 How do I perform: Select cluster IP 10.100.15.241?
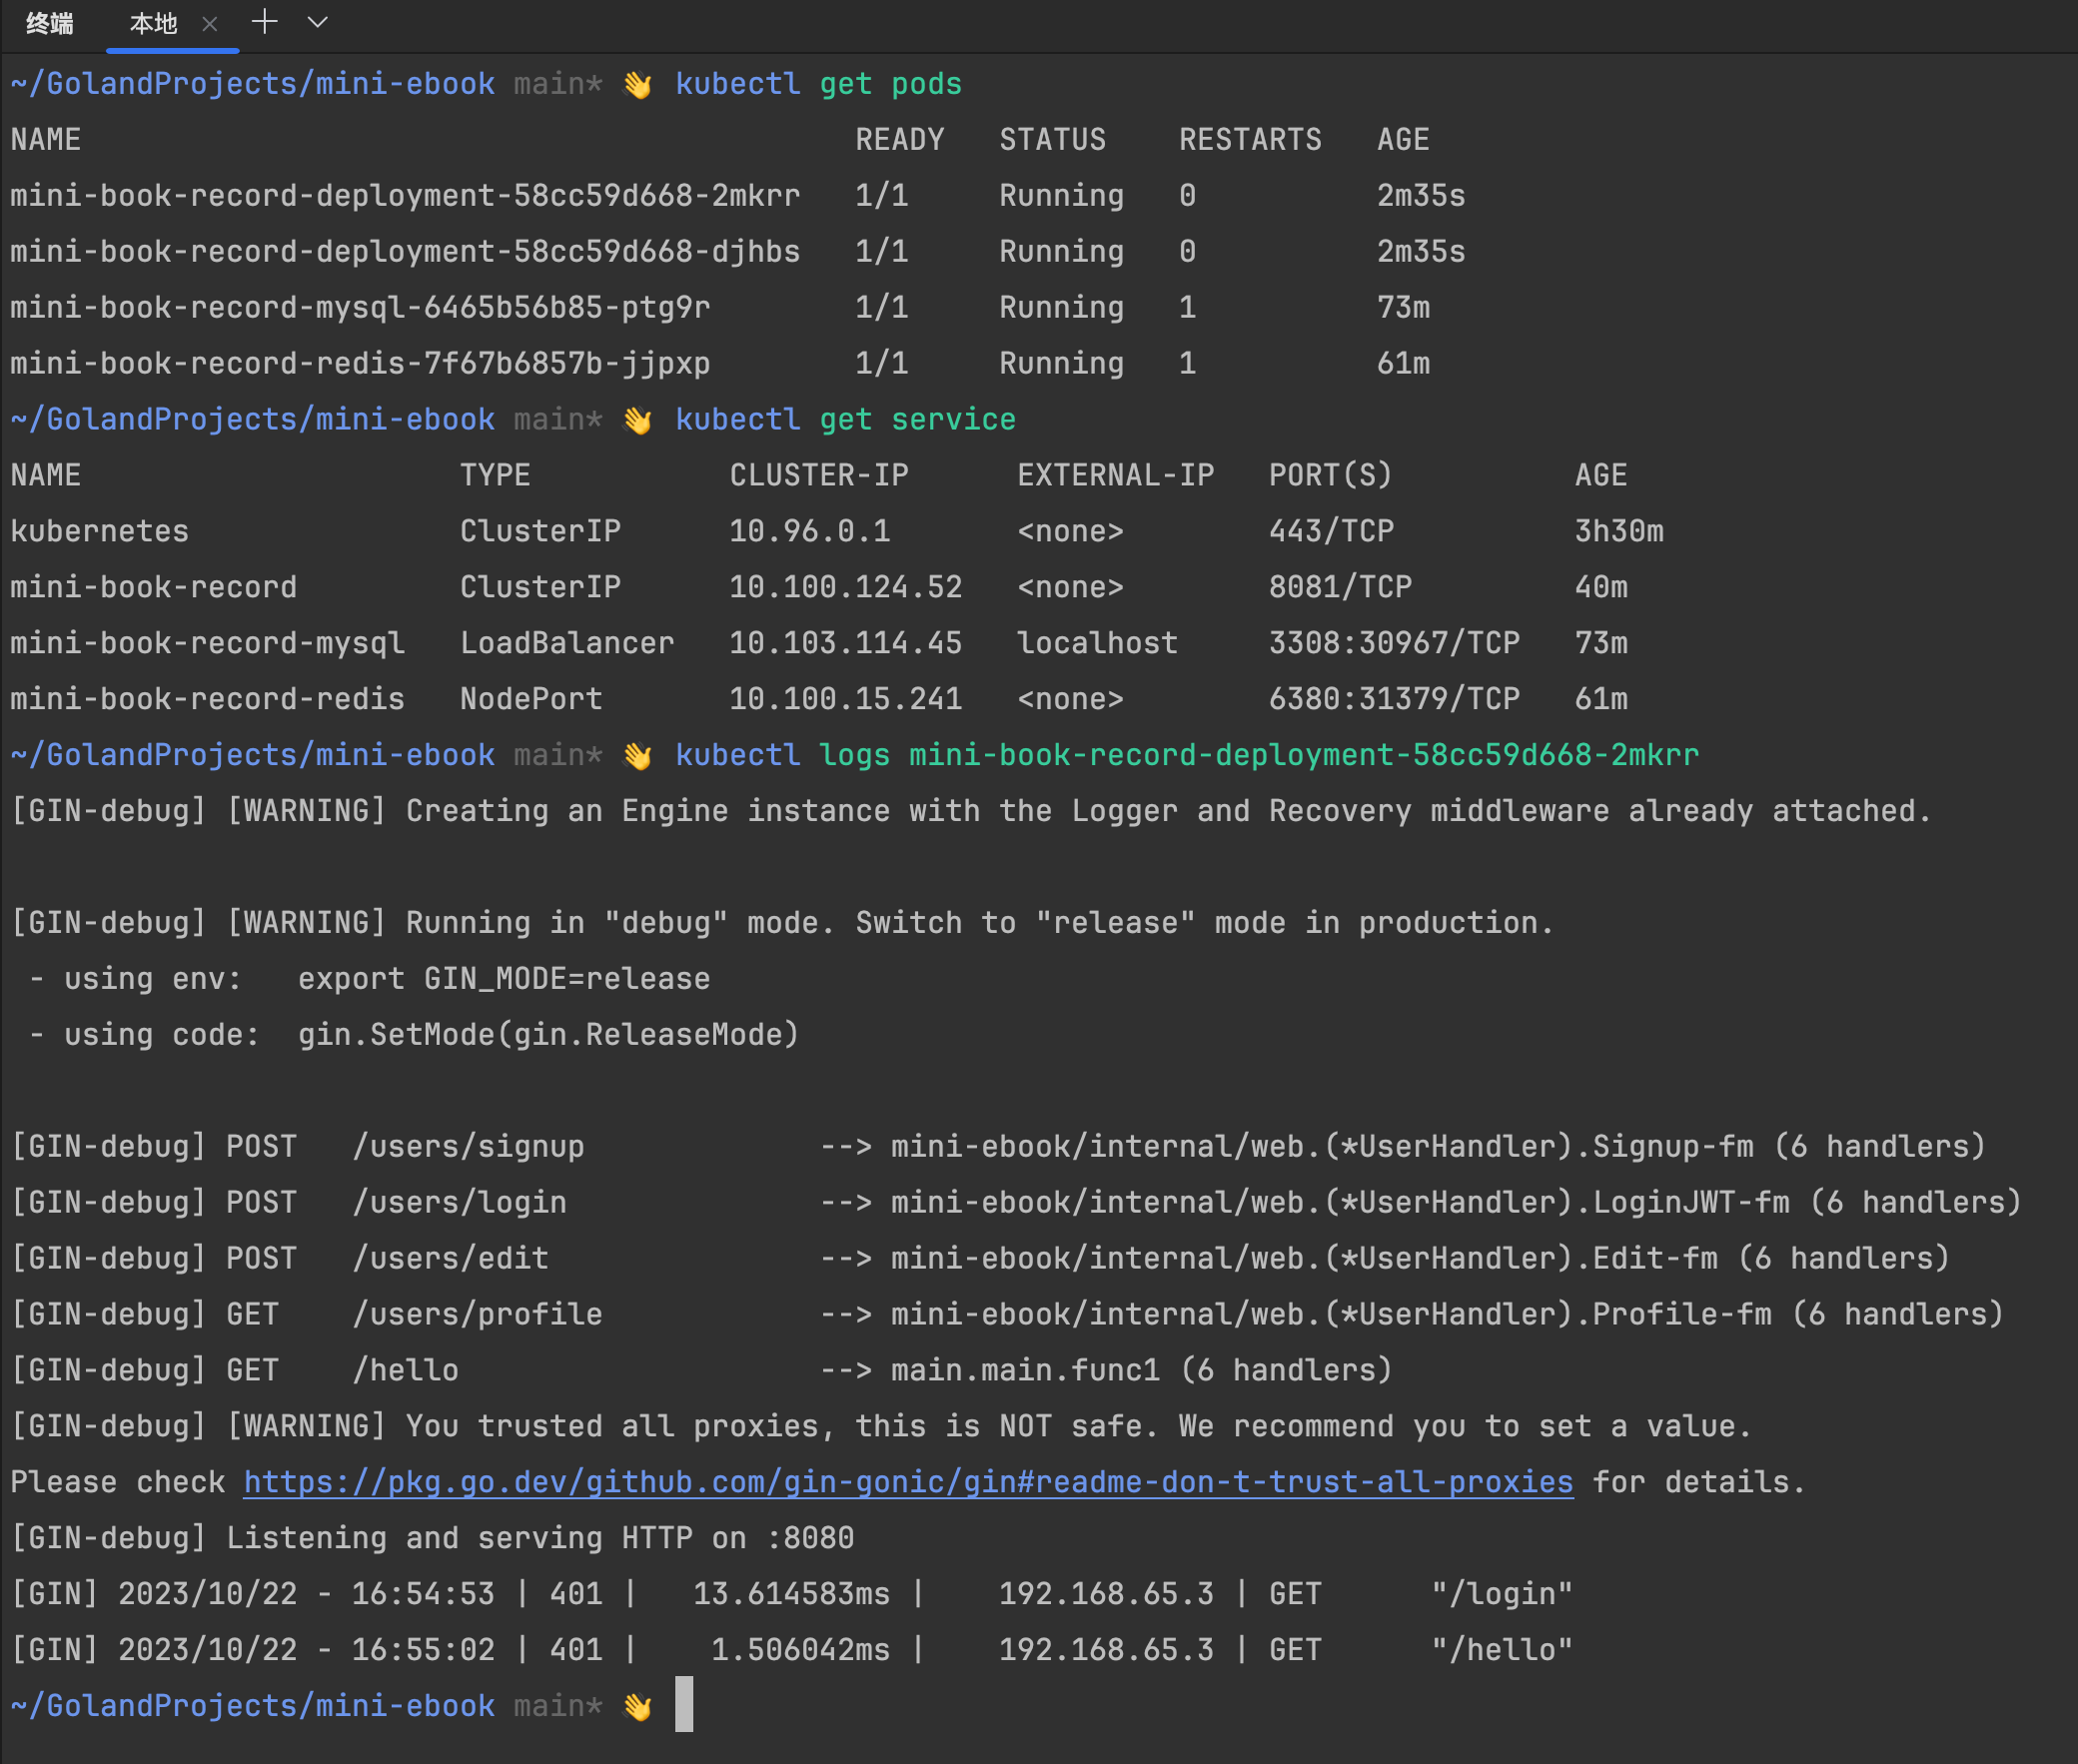(x=845, y=699)
